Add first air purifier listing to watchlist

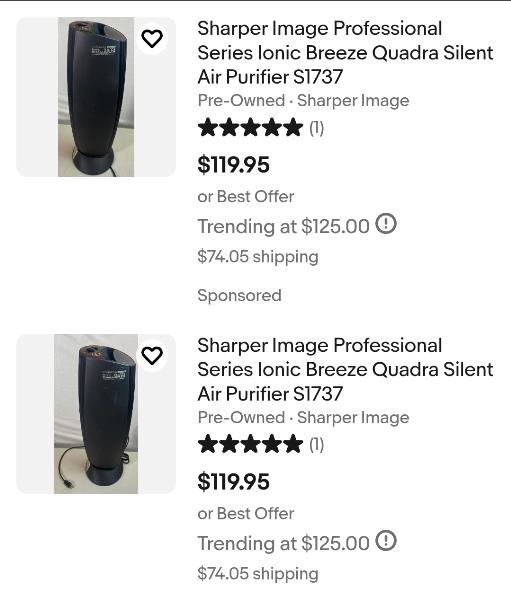[152, 39]
